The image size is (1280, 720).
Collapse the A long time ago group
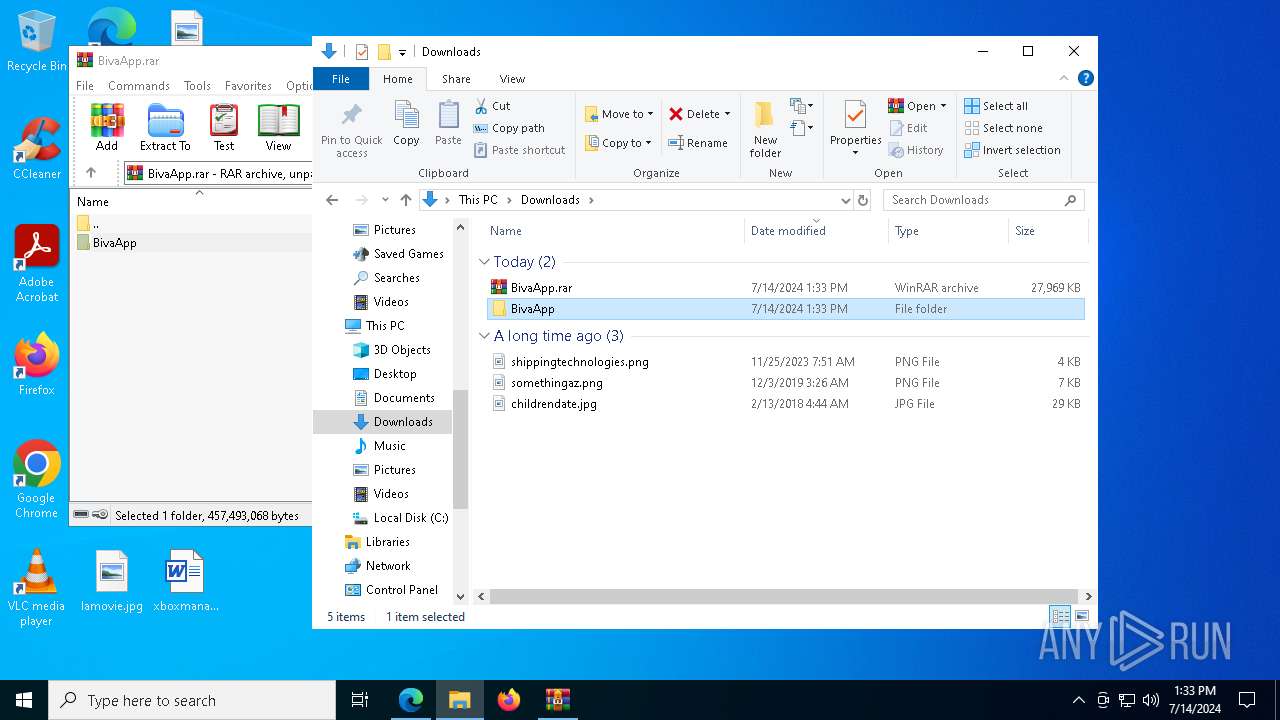(x=485, y=336)
